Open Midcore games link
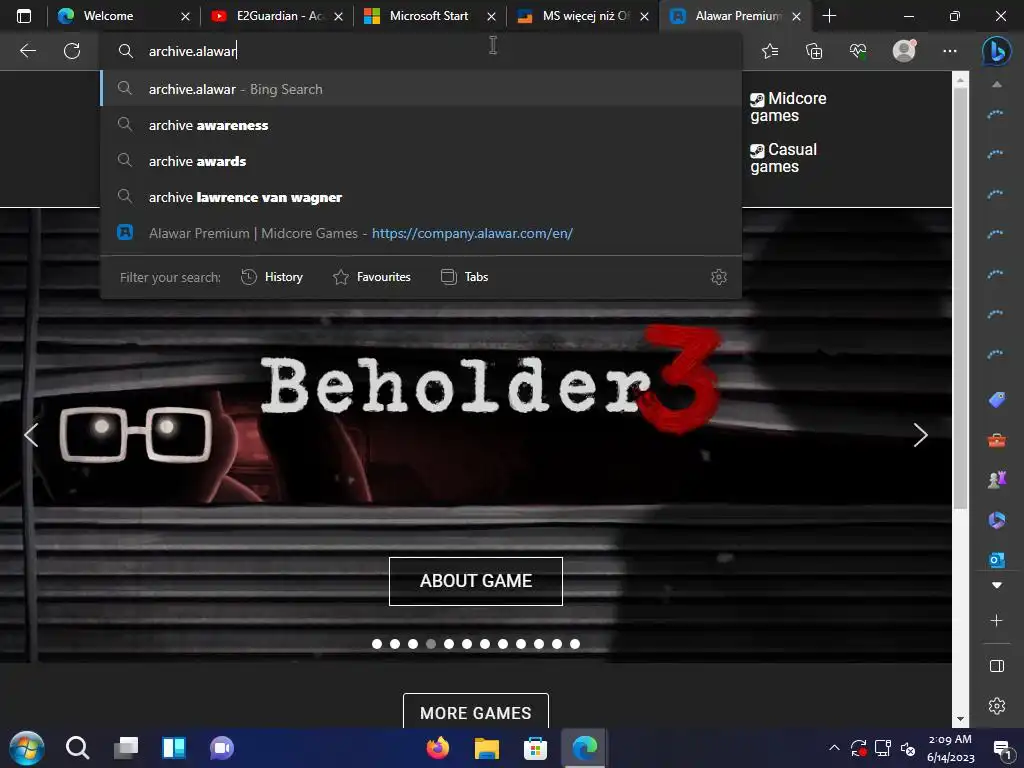 (x=788, y=107)
